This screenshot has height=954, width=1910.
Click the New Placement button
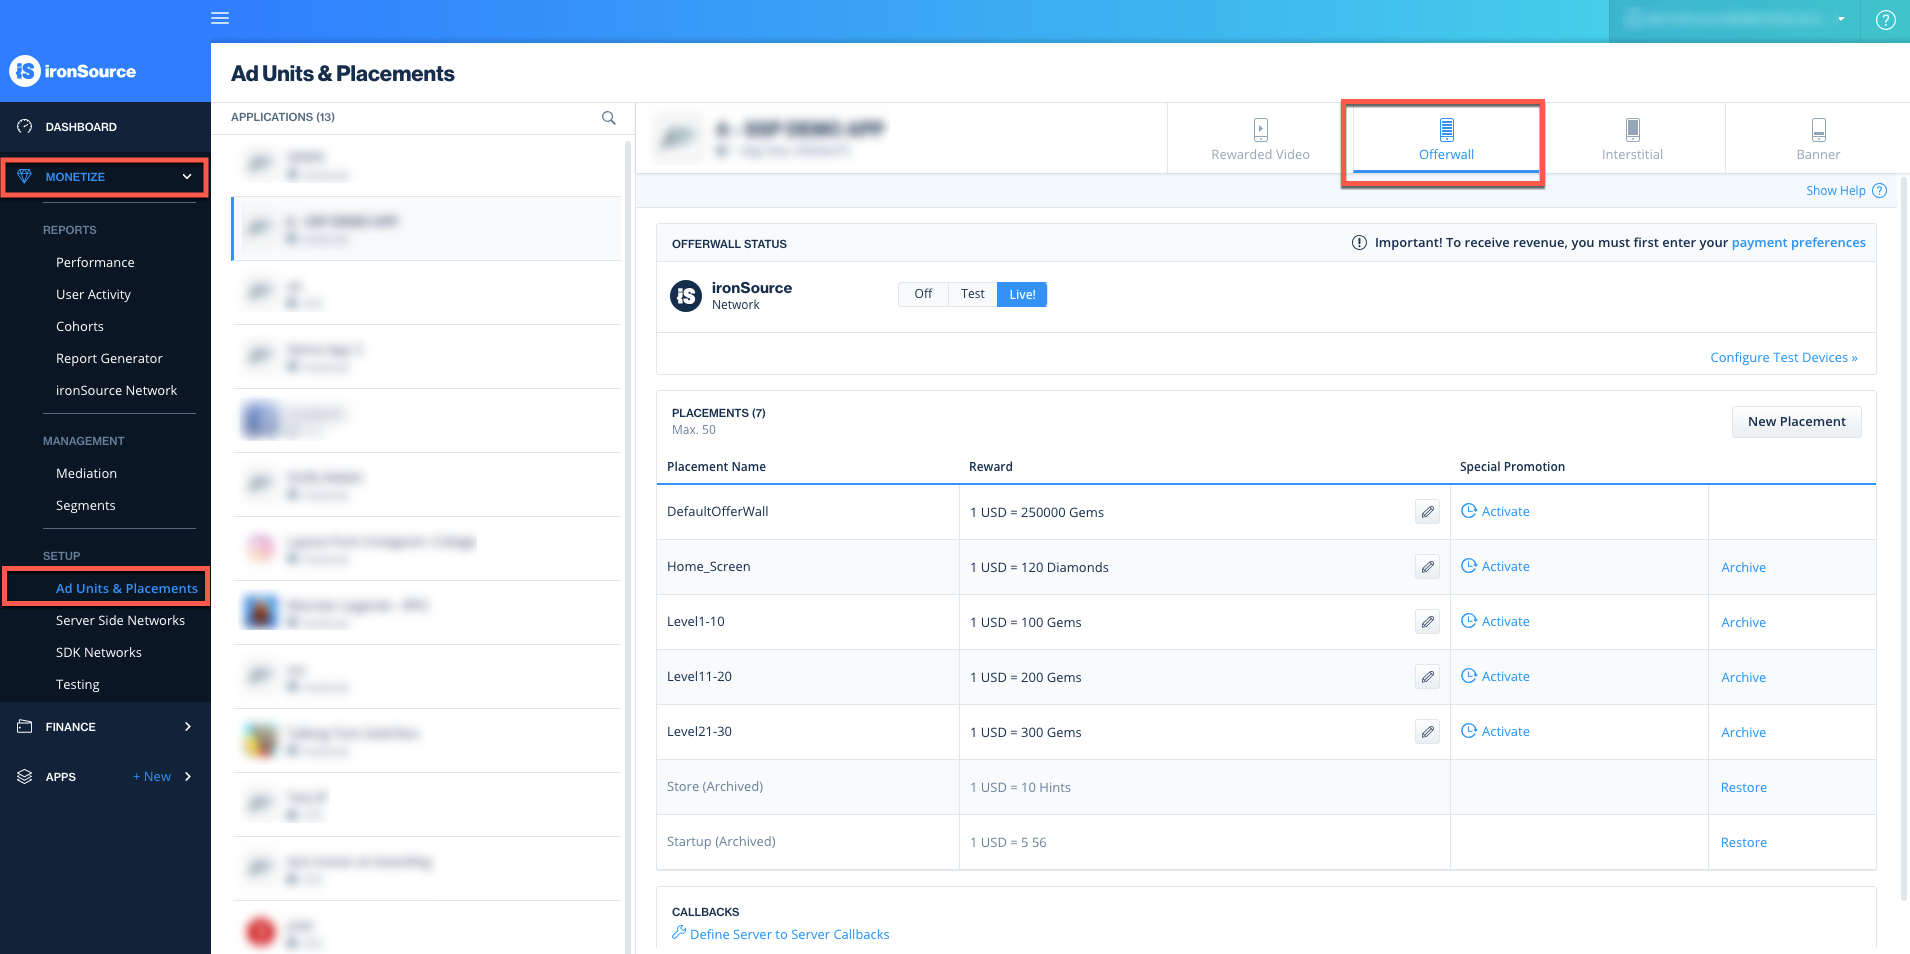click(1796, 421)
